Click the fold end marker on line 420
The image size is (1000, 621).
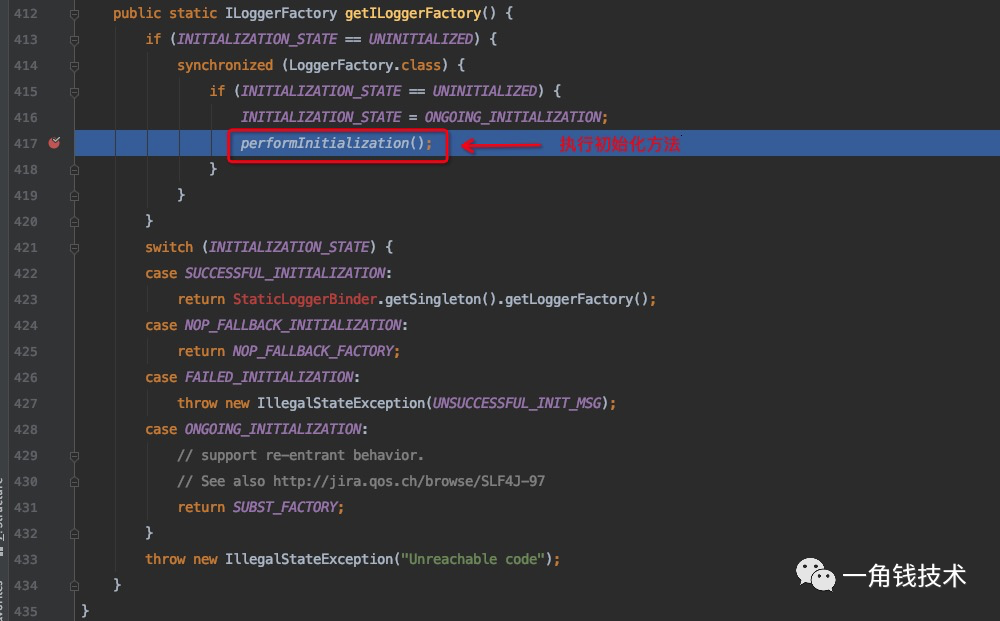point(74,222)
